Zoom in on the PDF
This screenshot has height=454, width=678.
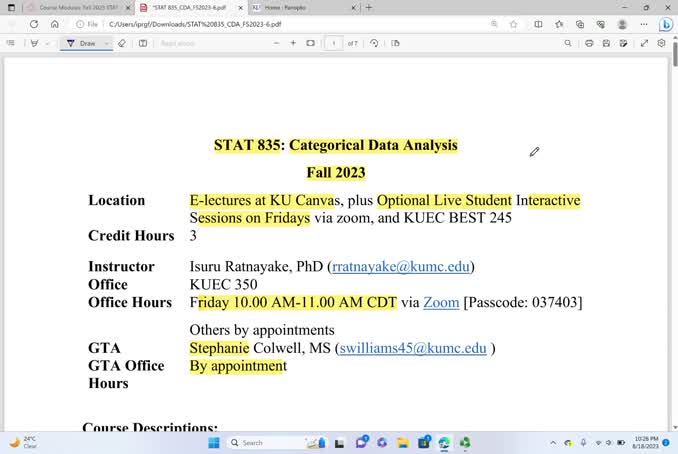coord(293,43)
